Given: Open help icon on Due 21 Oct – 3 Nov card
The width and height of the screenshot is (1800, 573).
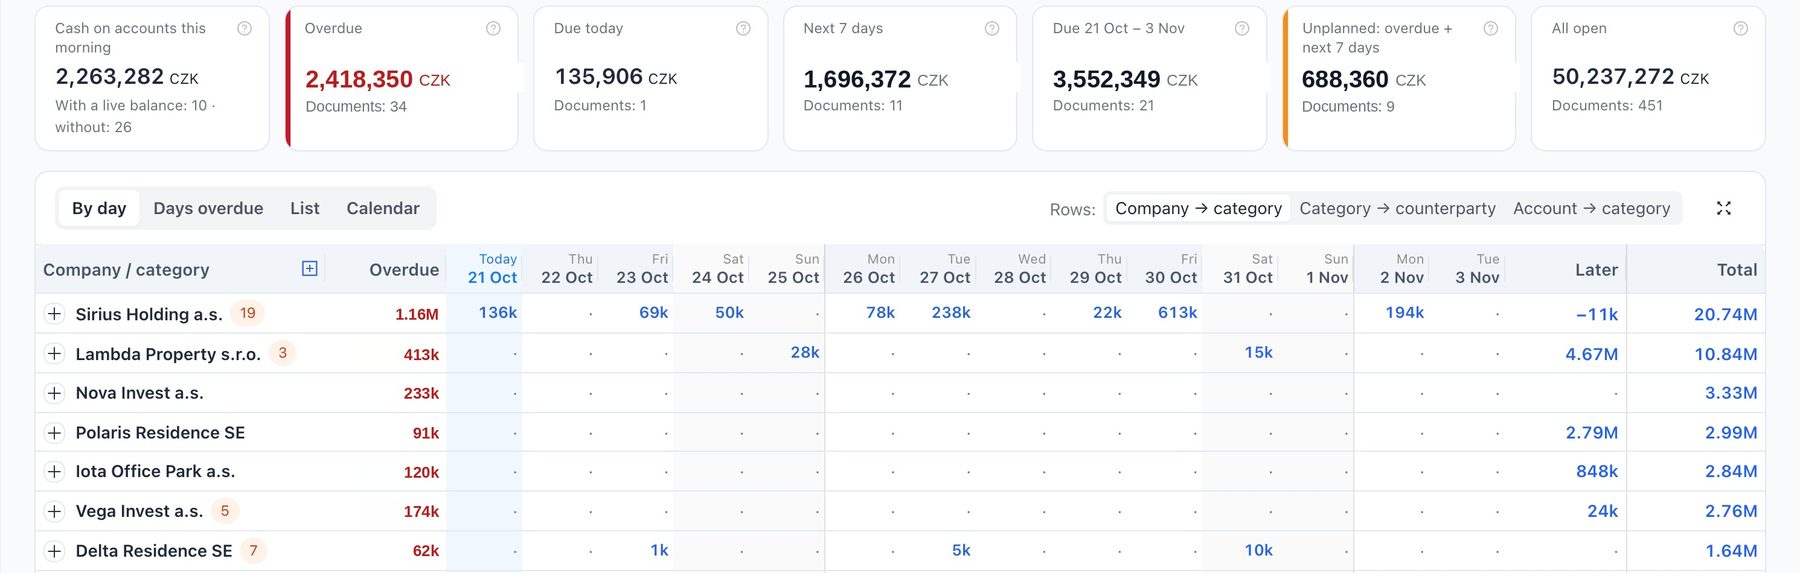Looking at the screenshot, I should 1242,29.
